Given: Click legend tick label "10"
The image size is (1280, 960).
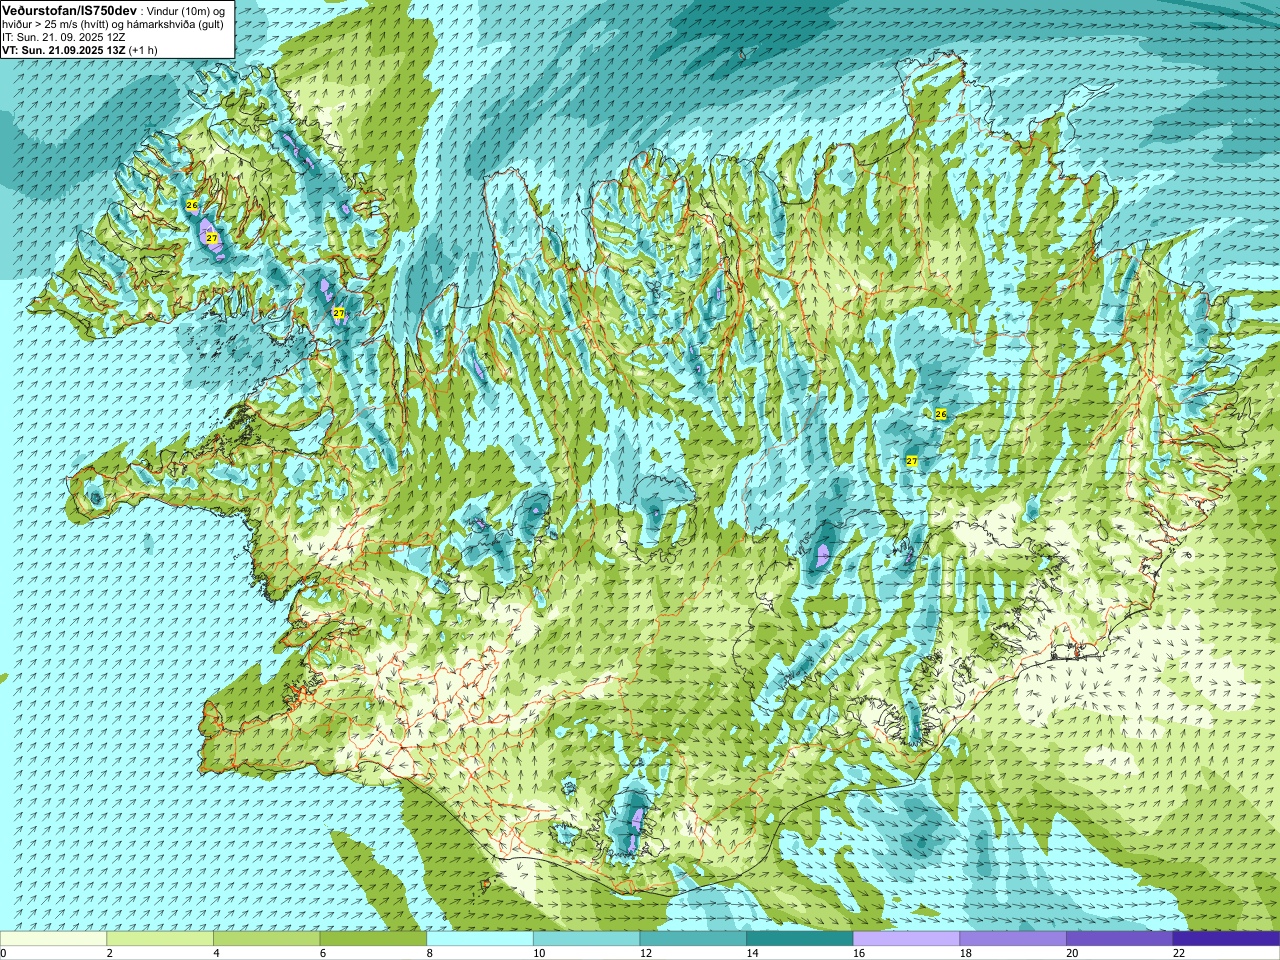Looking at the screenshot, I should tap(539, 953).
